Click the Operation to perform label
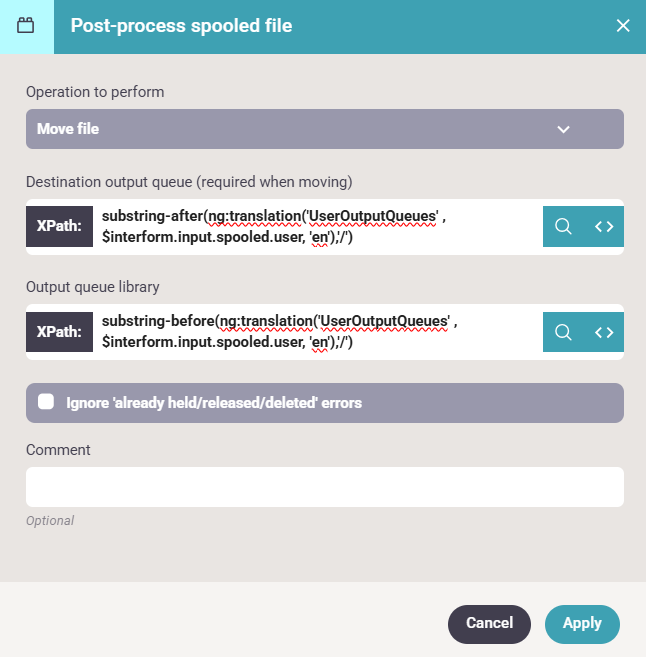 [95, 92]
